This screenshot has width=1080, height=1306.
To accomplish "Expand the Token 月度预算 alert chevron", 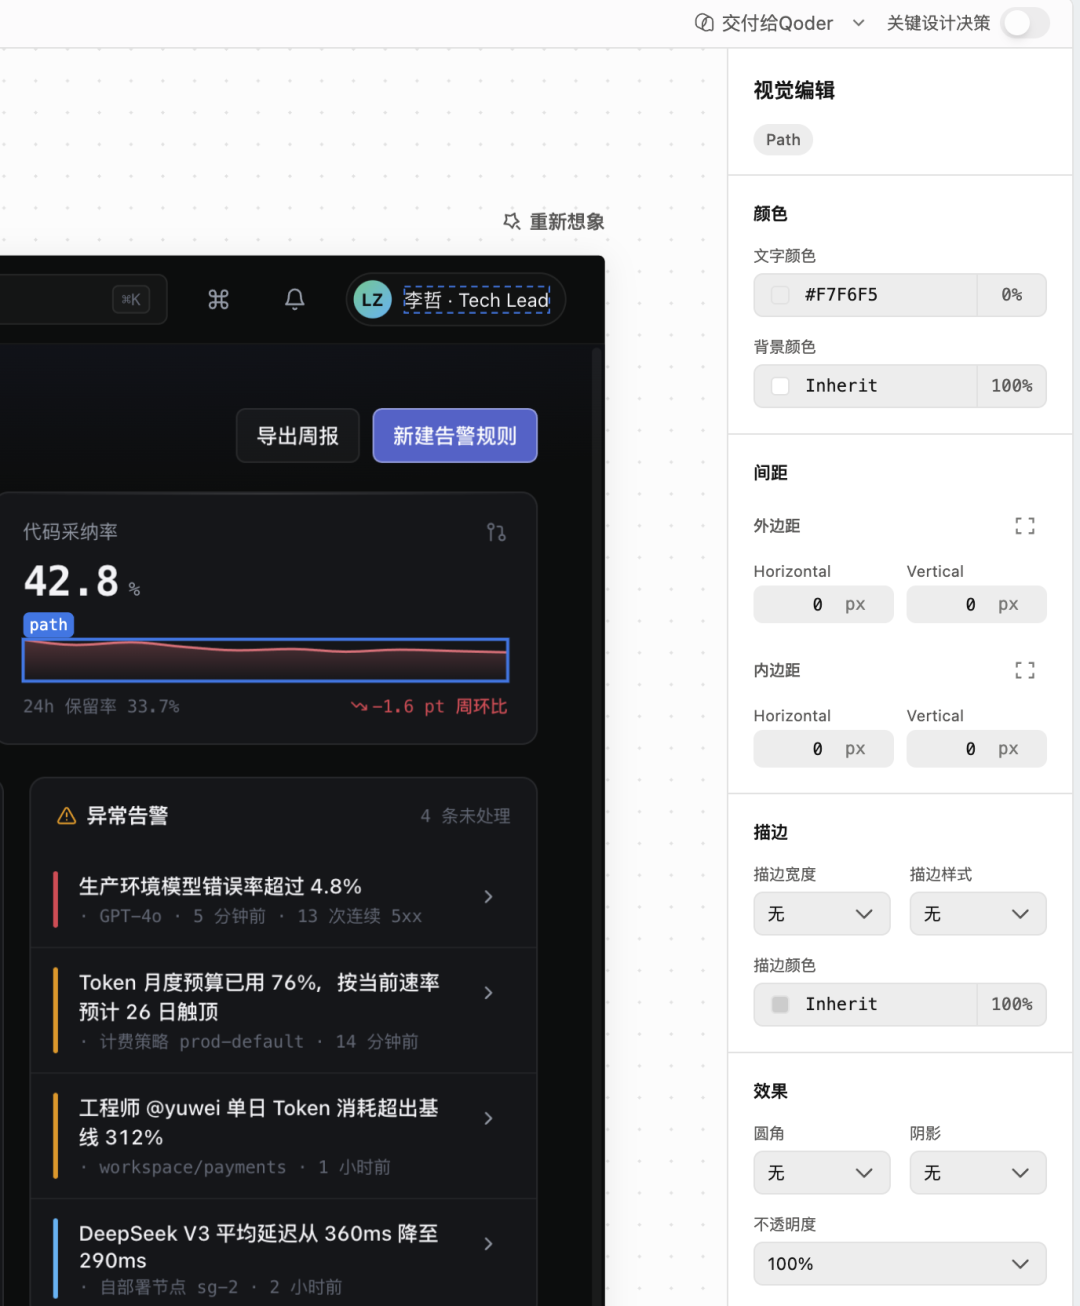I will click(x=488, y=993).
